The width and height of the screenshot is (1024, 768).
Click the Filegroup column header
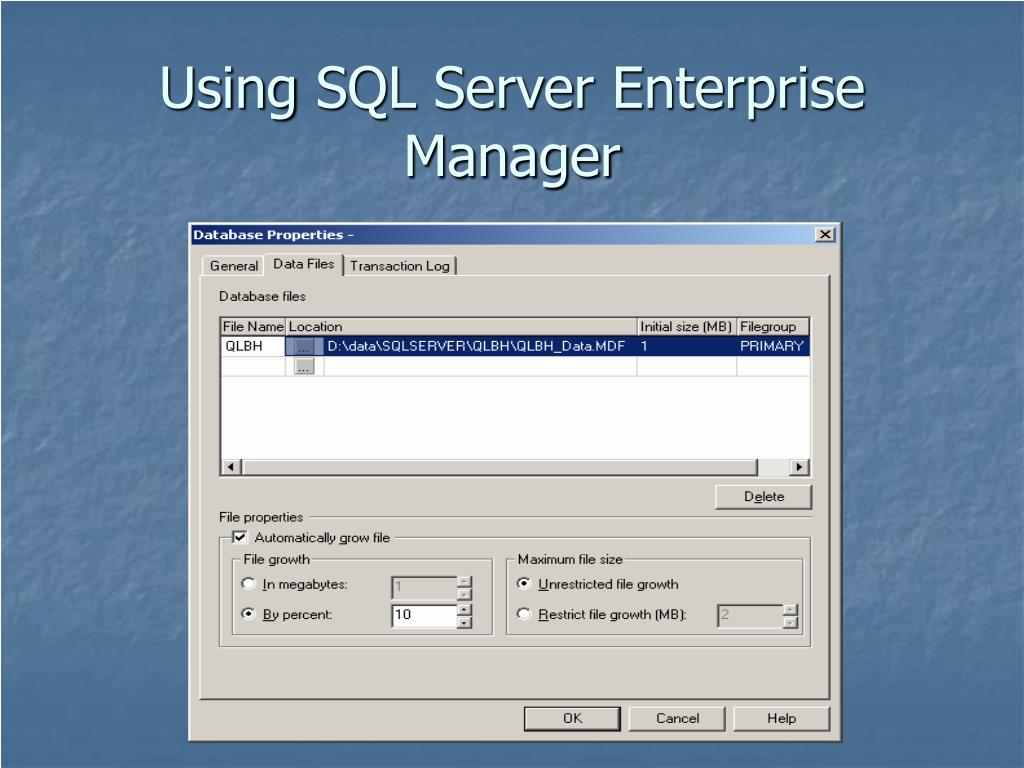(x=773, y=327)
